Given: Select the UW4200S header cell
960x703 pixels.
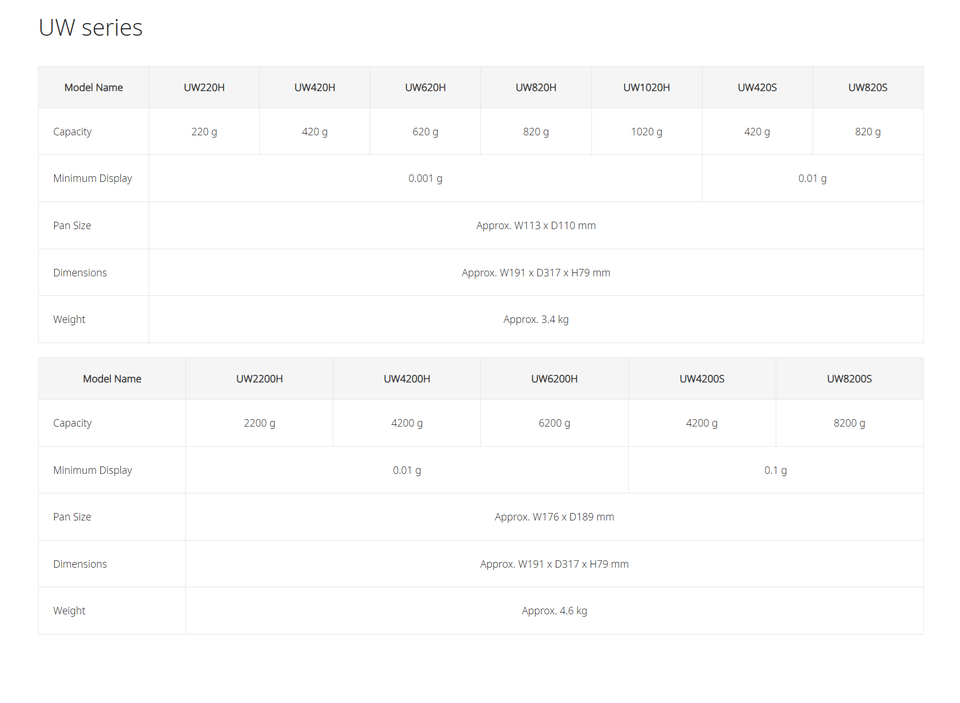Looking at the screenshot, I should [702, 379].
